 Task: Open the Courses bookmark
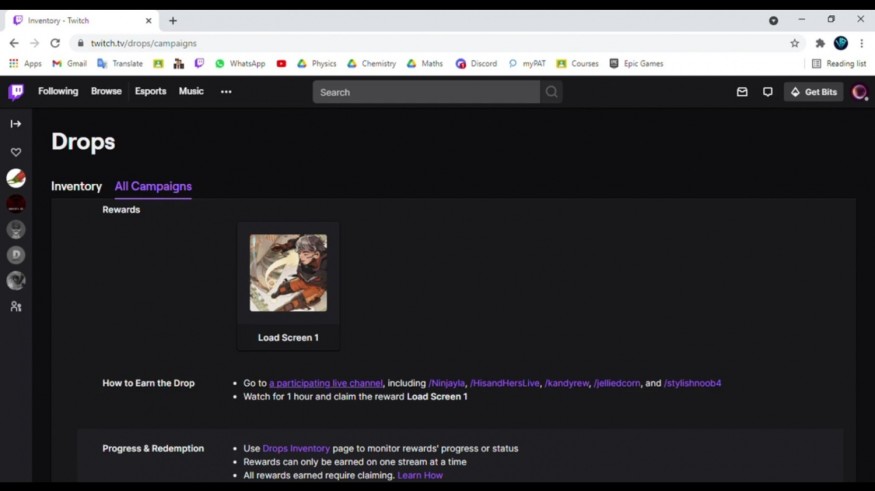click(577, 64)
